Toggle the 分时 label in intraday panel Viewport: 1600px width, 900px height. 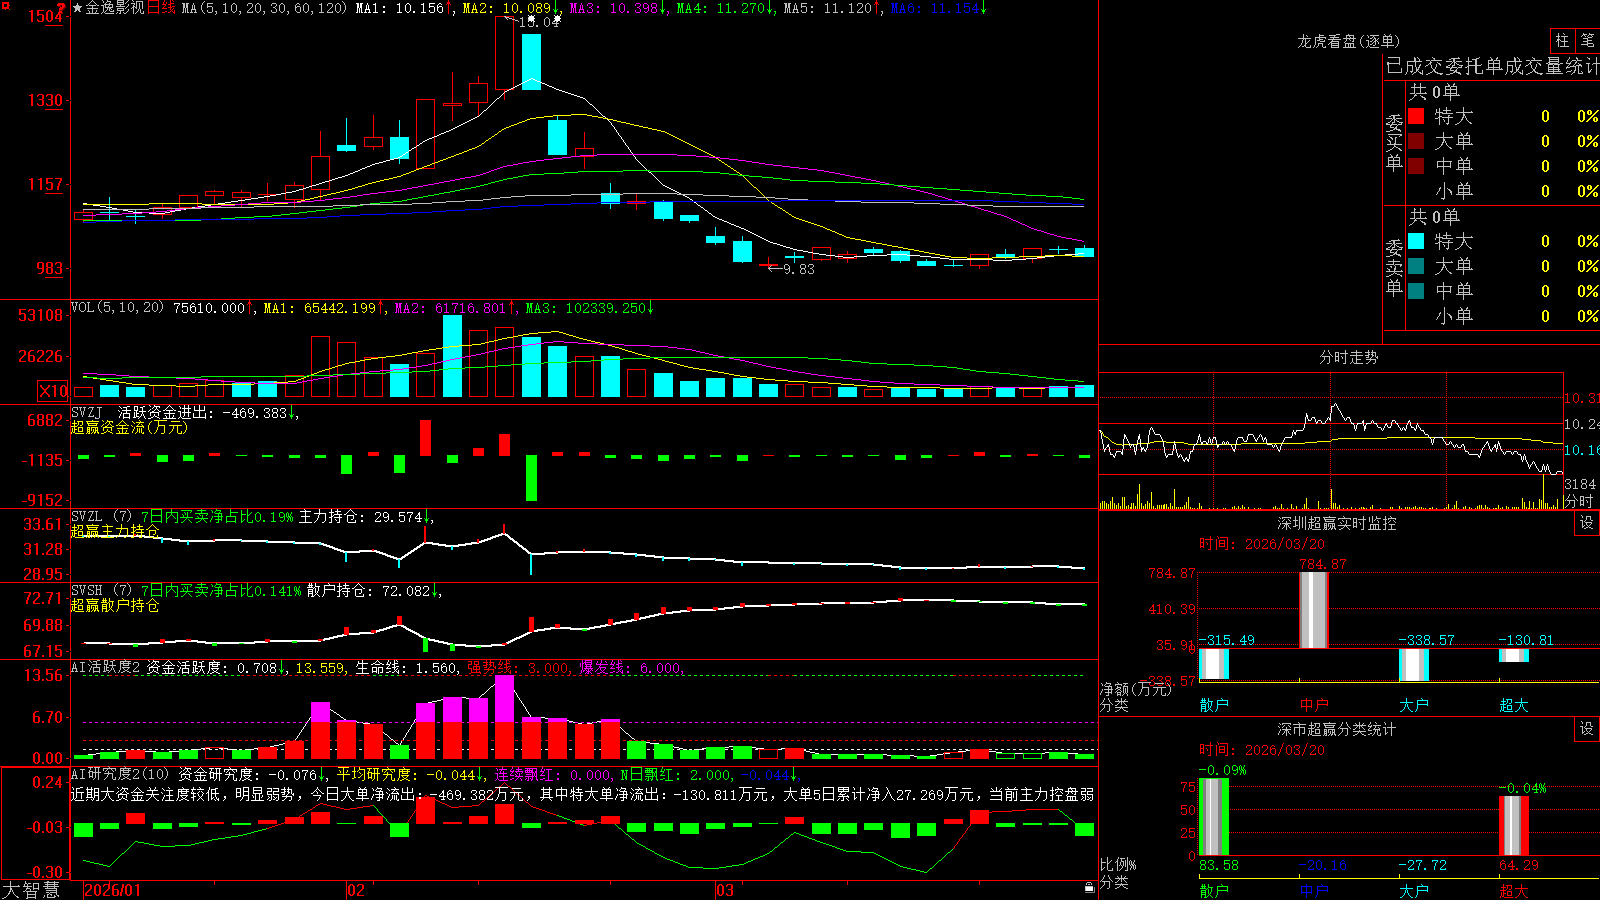(x=1579, y=501)
